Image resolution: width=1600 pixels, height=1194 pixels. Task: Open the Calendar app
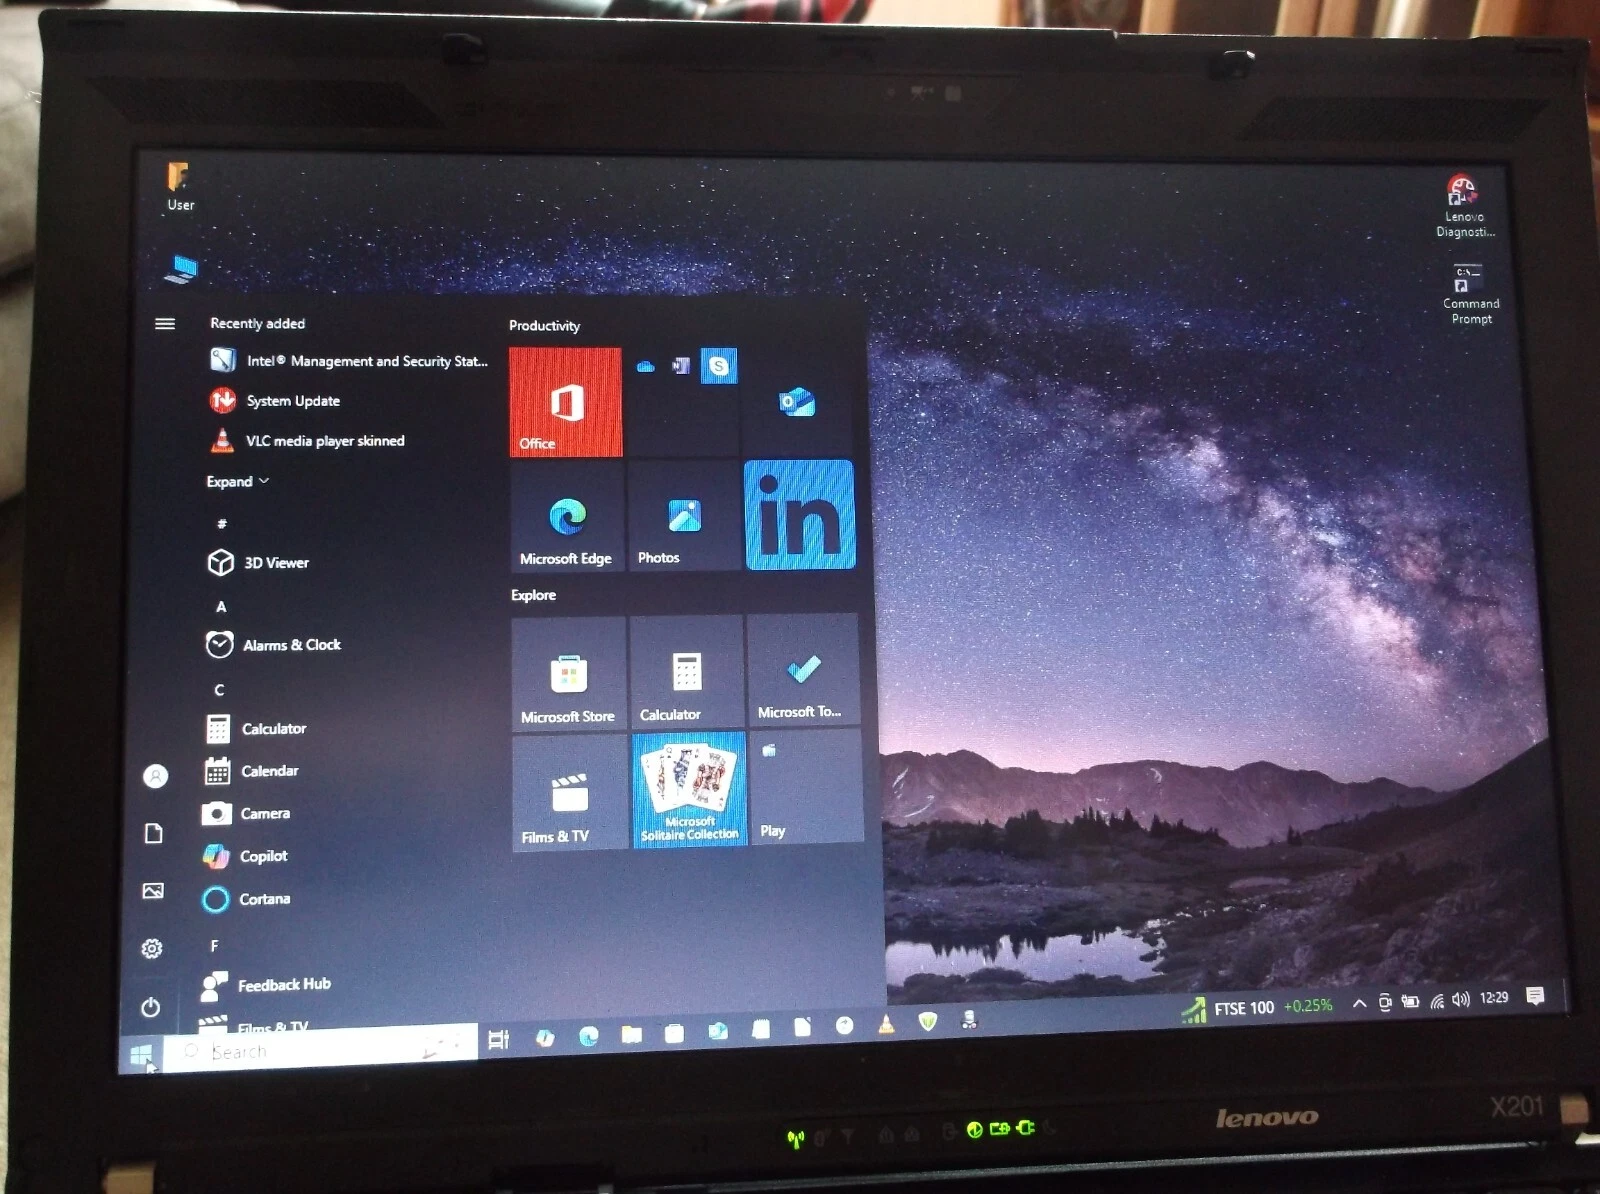[251, 771]
